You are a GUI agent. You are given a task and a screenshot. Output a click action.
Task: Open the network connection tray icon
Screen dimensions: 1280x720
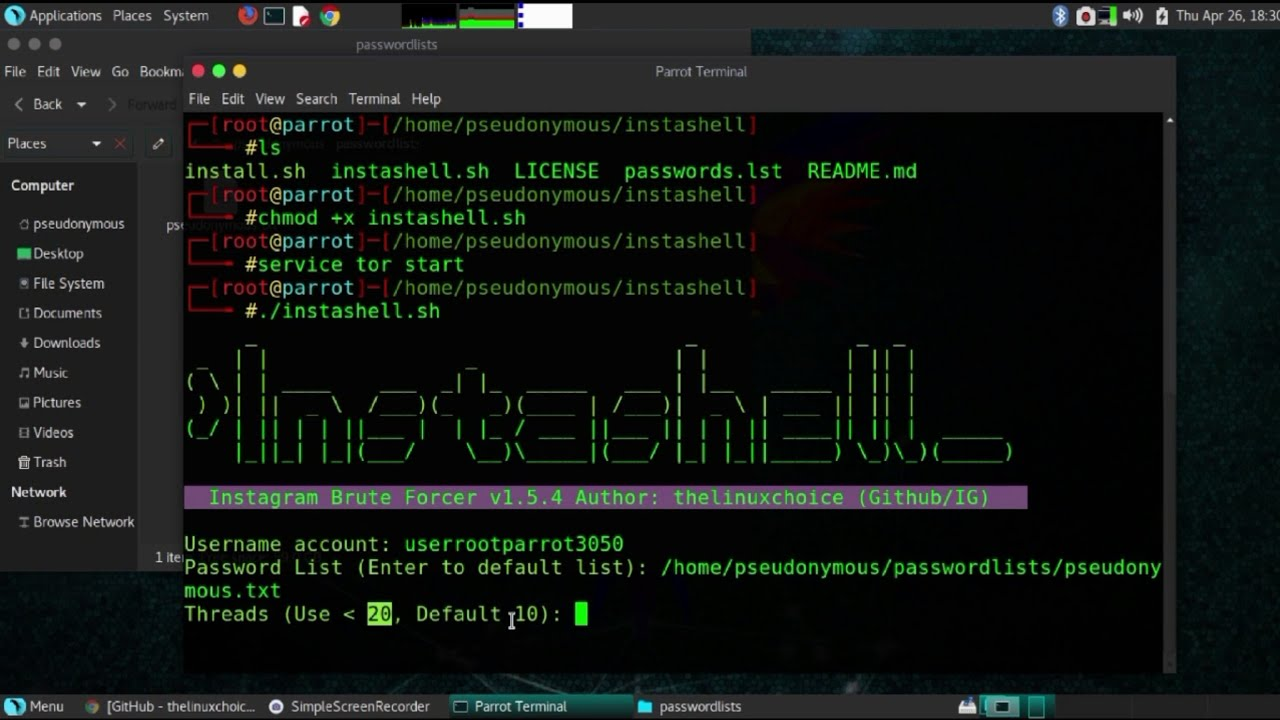click(1108, 16)
